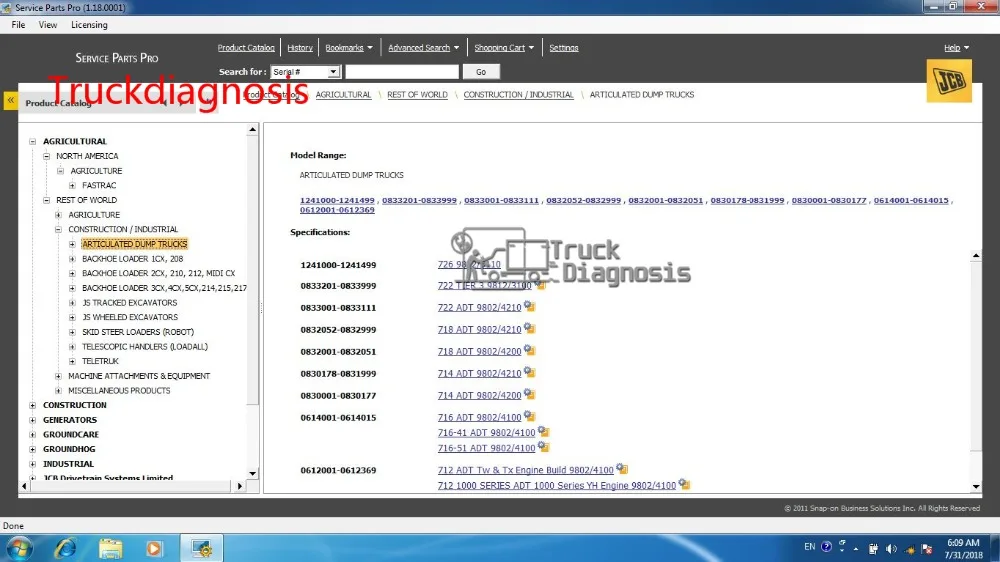Click parts icon next to 714 ADT 9802/4210
Screen dimensions: 1000x562
[529, 373]
